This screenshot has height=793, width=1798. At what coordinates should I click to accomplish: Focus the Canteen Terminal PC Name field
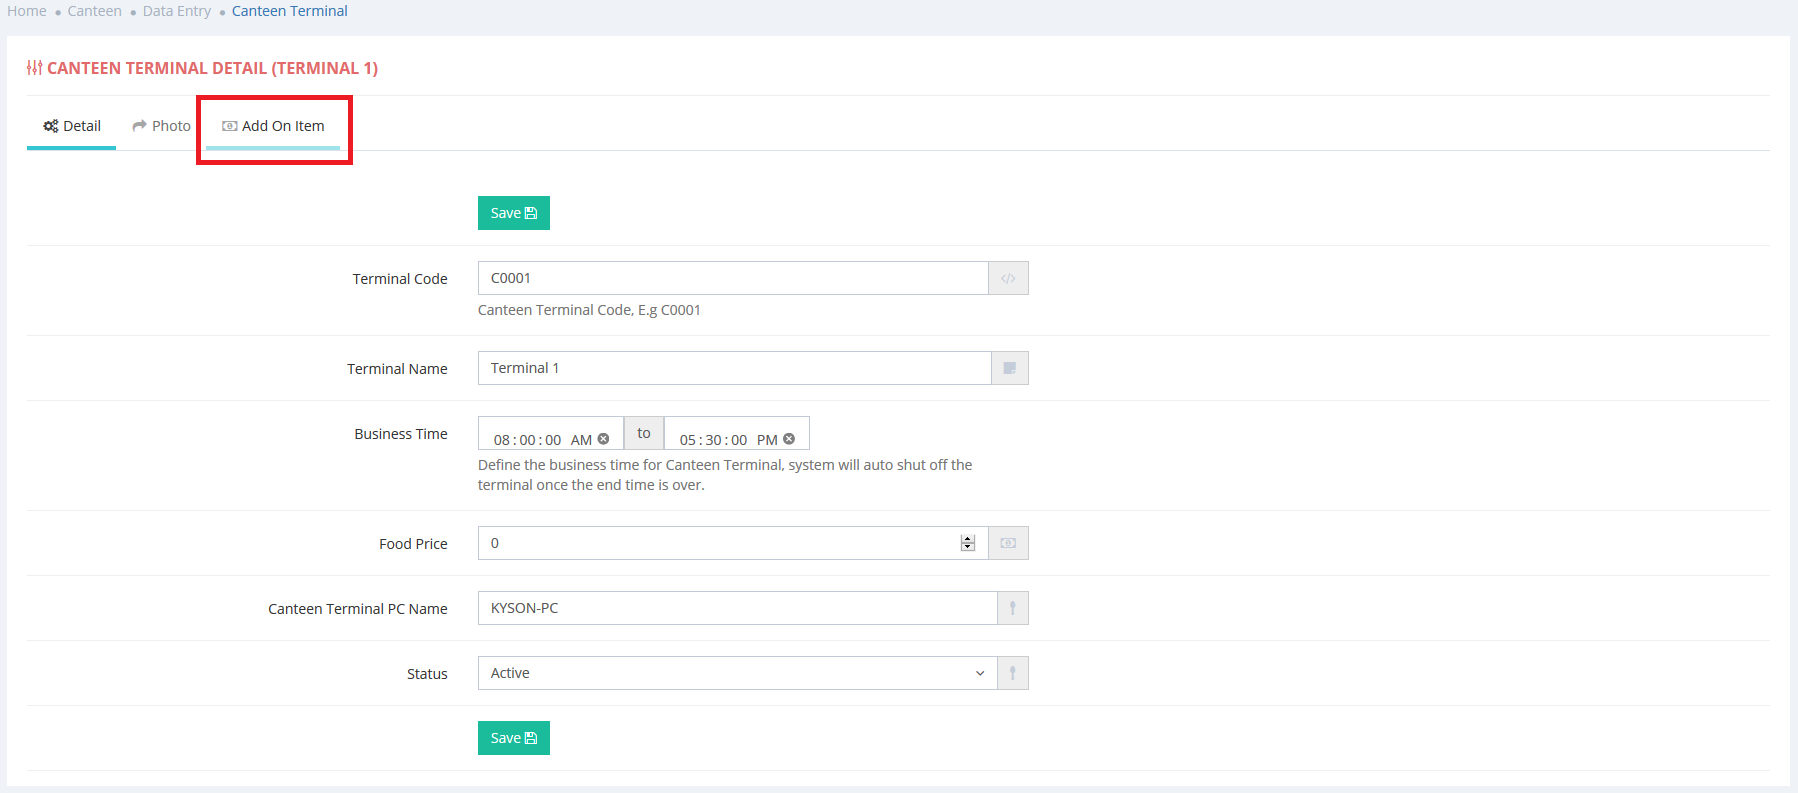coord(737,608)
